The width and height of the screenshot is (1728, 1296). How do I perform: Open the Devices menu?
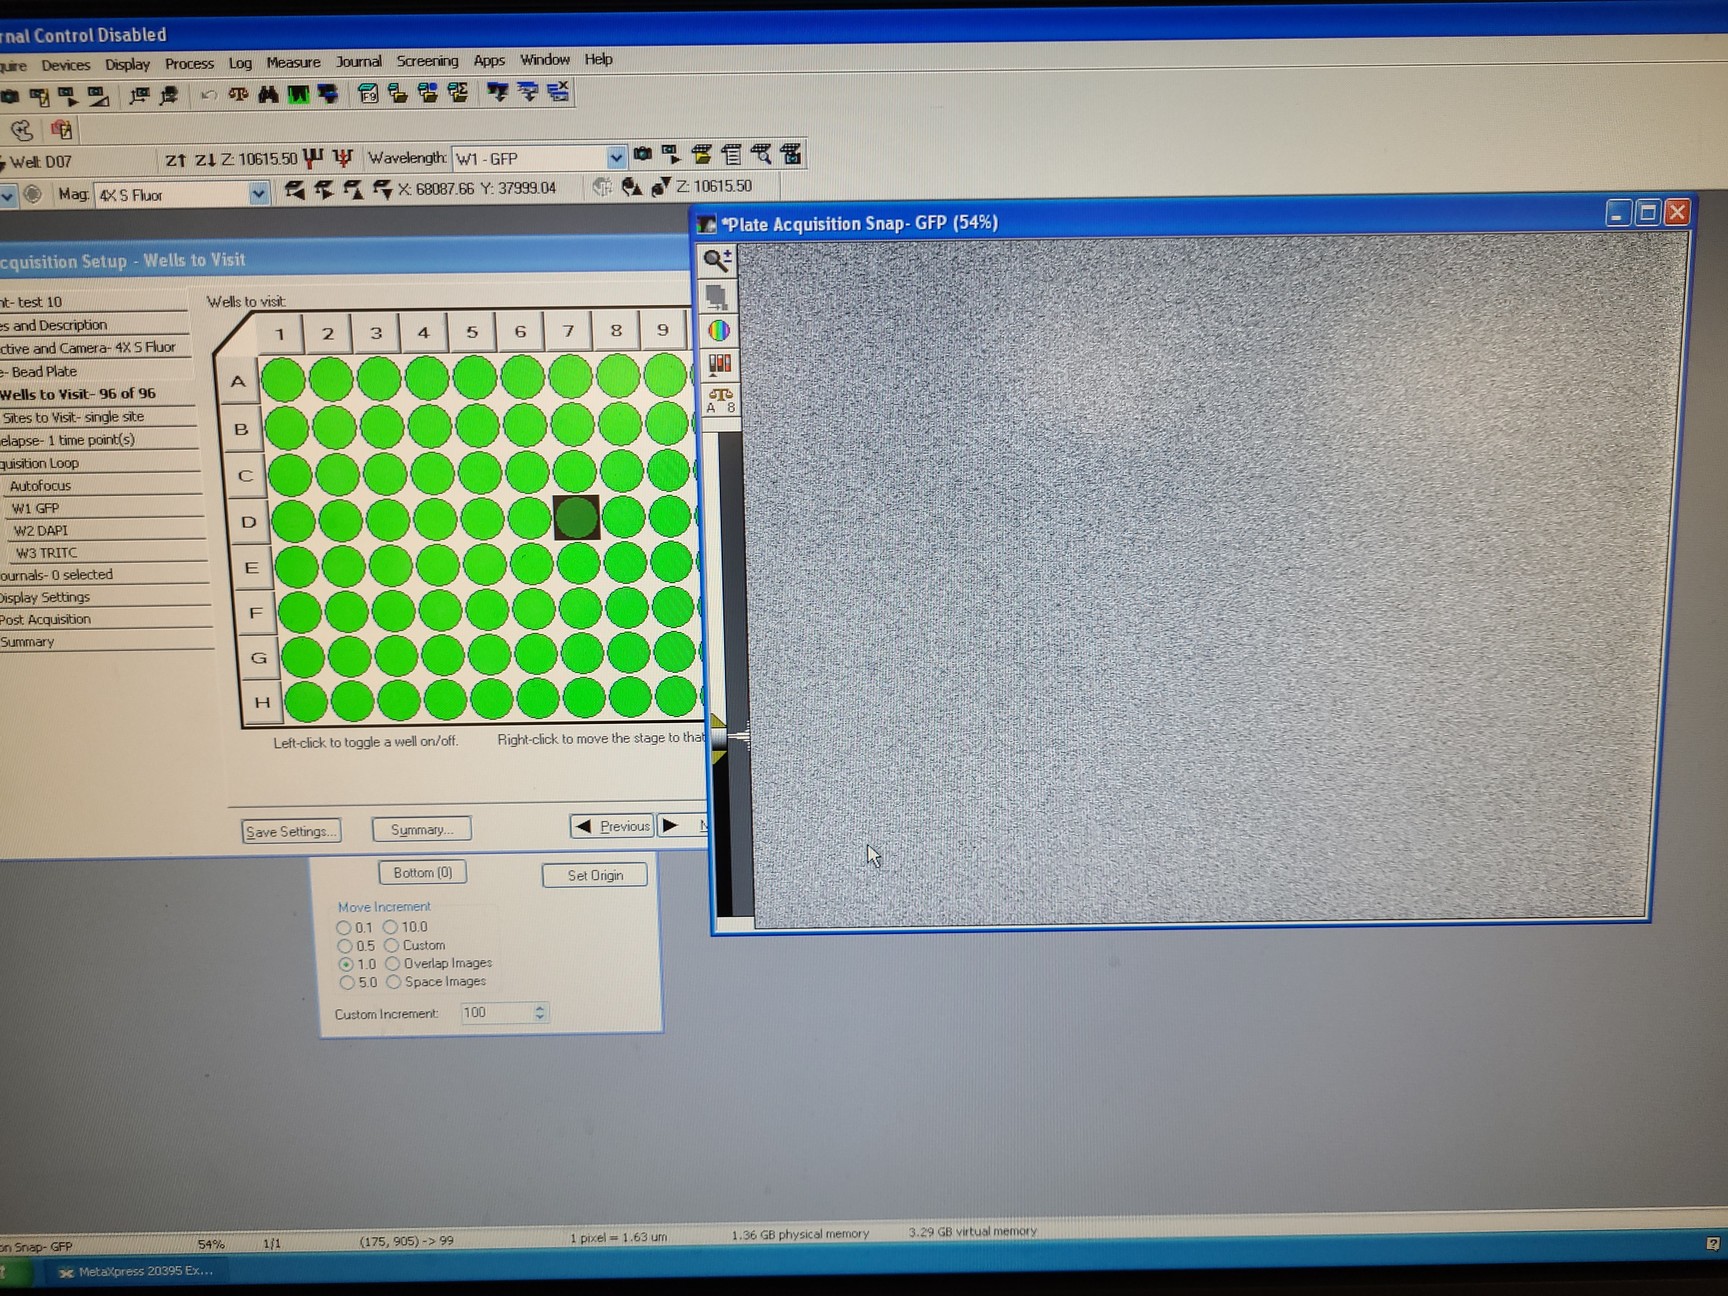[66, 63]
